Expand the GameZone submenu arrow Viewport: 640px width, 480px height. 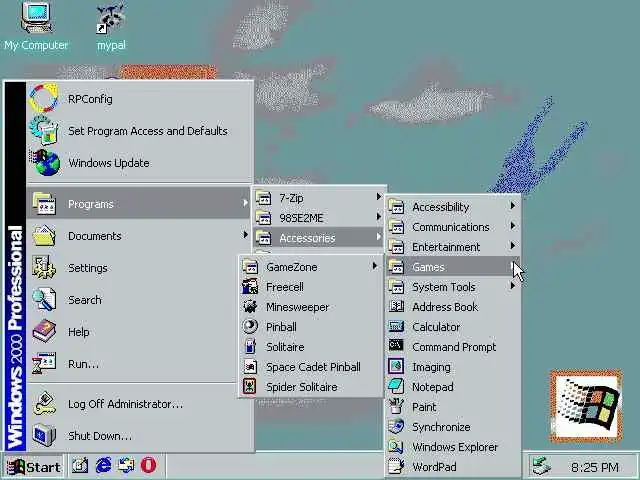tap(374, 266)
